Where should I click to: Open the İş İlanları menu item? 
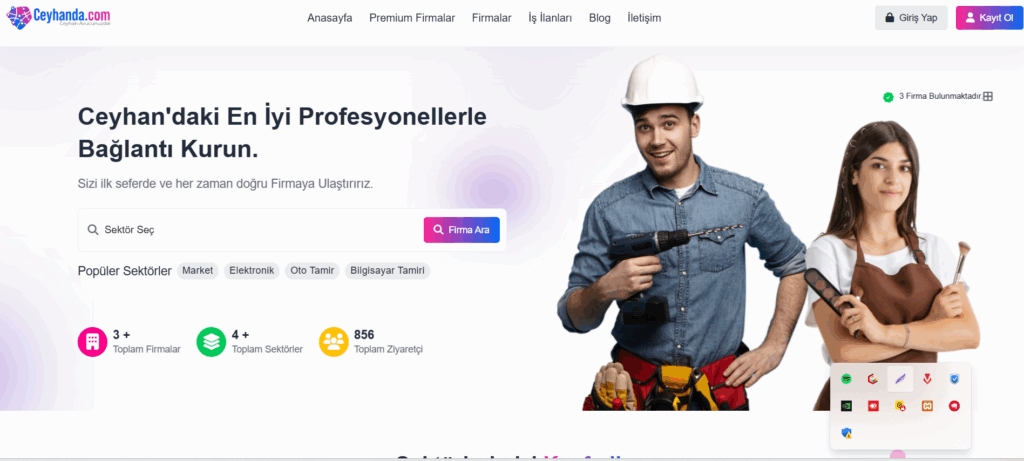[550, 18]
